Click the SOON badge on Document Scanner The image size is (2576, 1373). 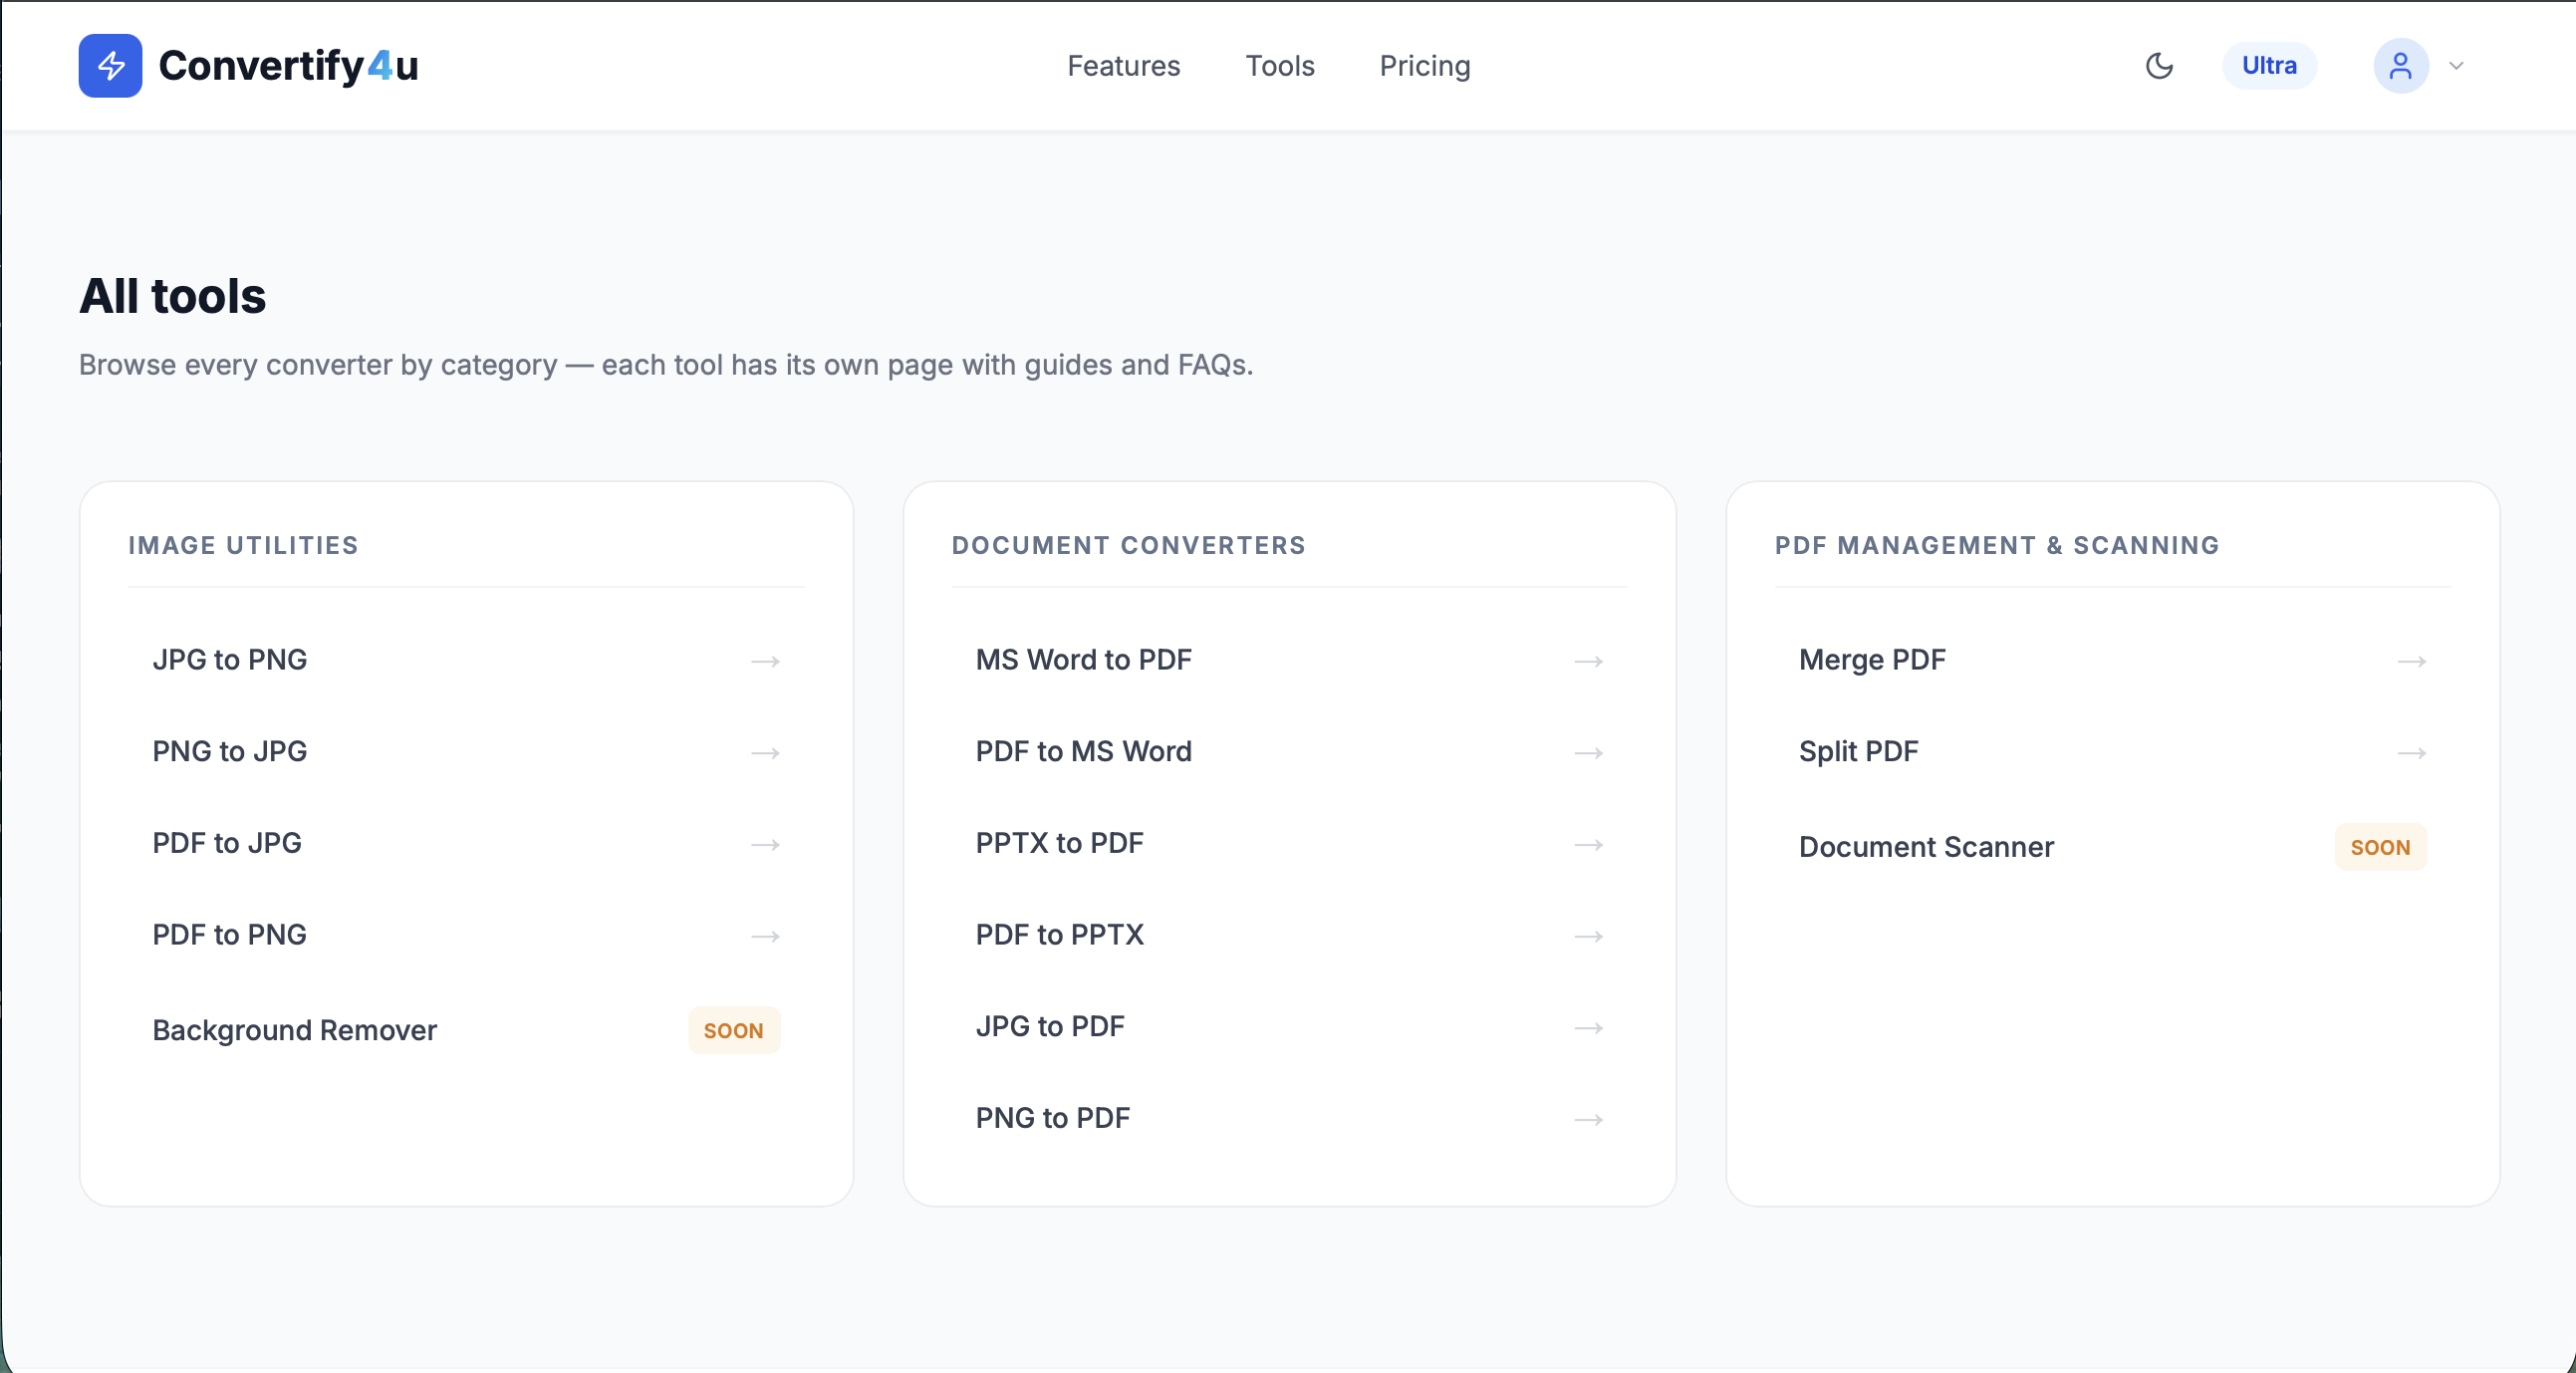click(2379, 848)
